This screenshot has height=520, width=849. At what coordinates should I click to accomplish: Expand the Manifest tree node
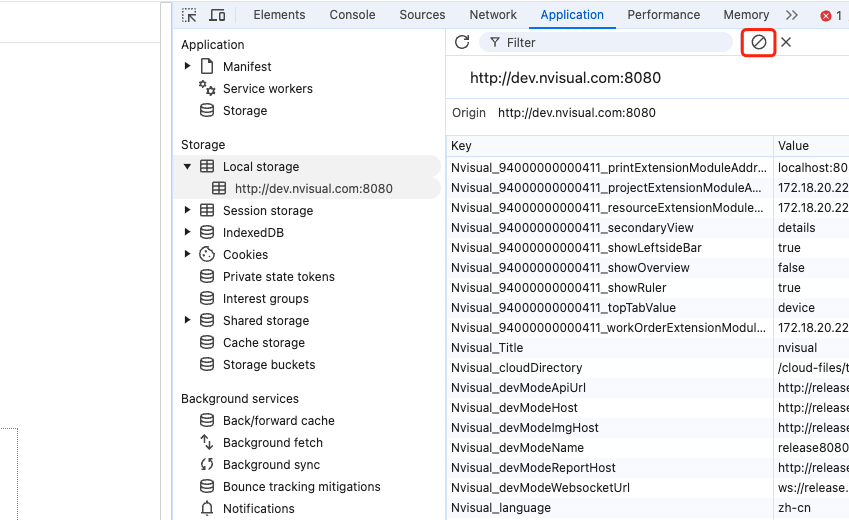[187, 67]
